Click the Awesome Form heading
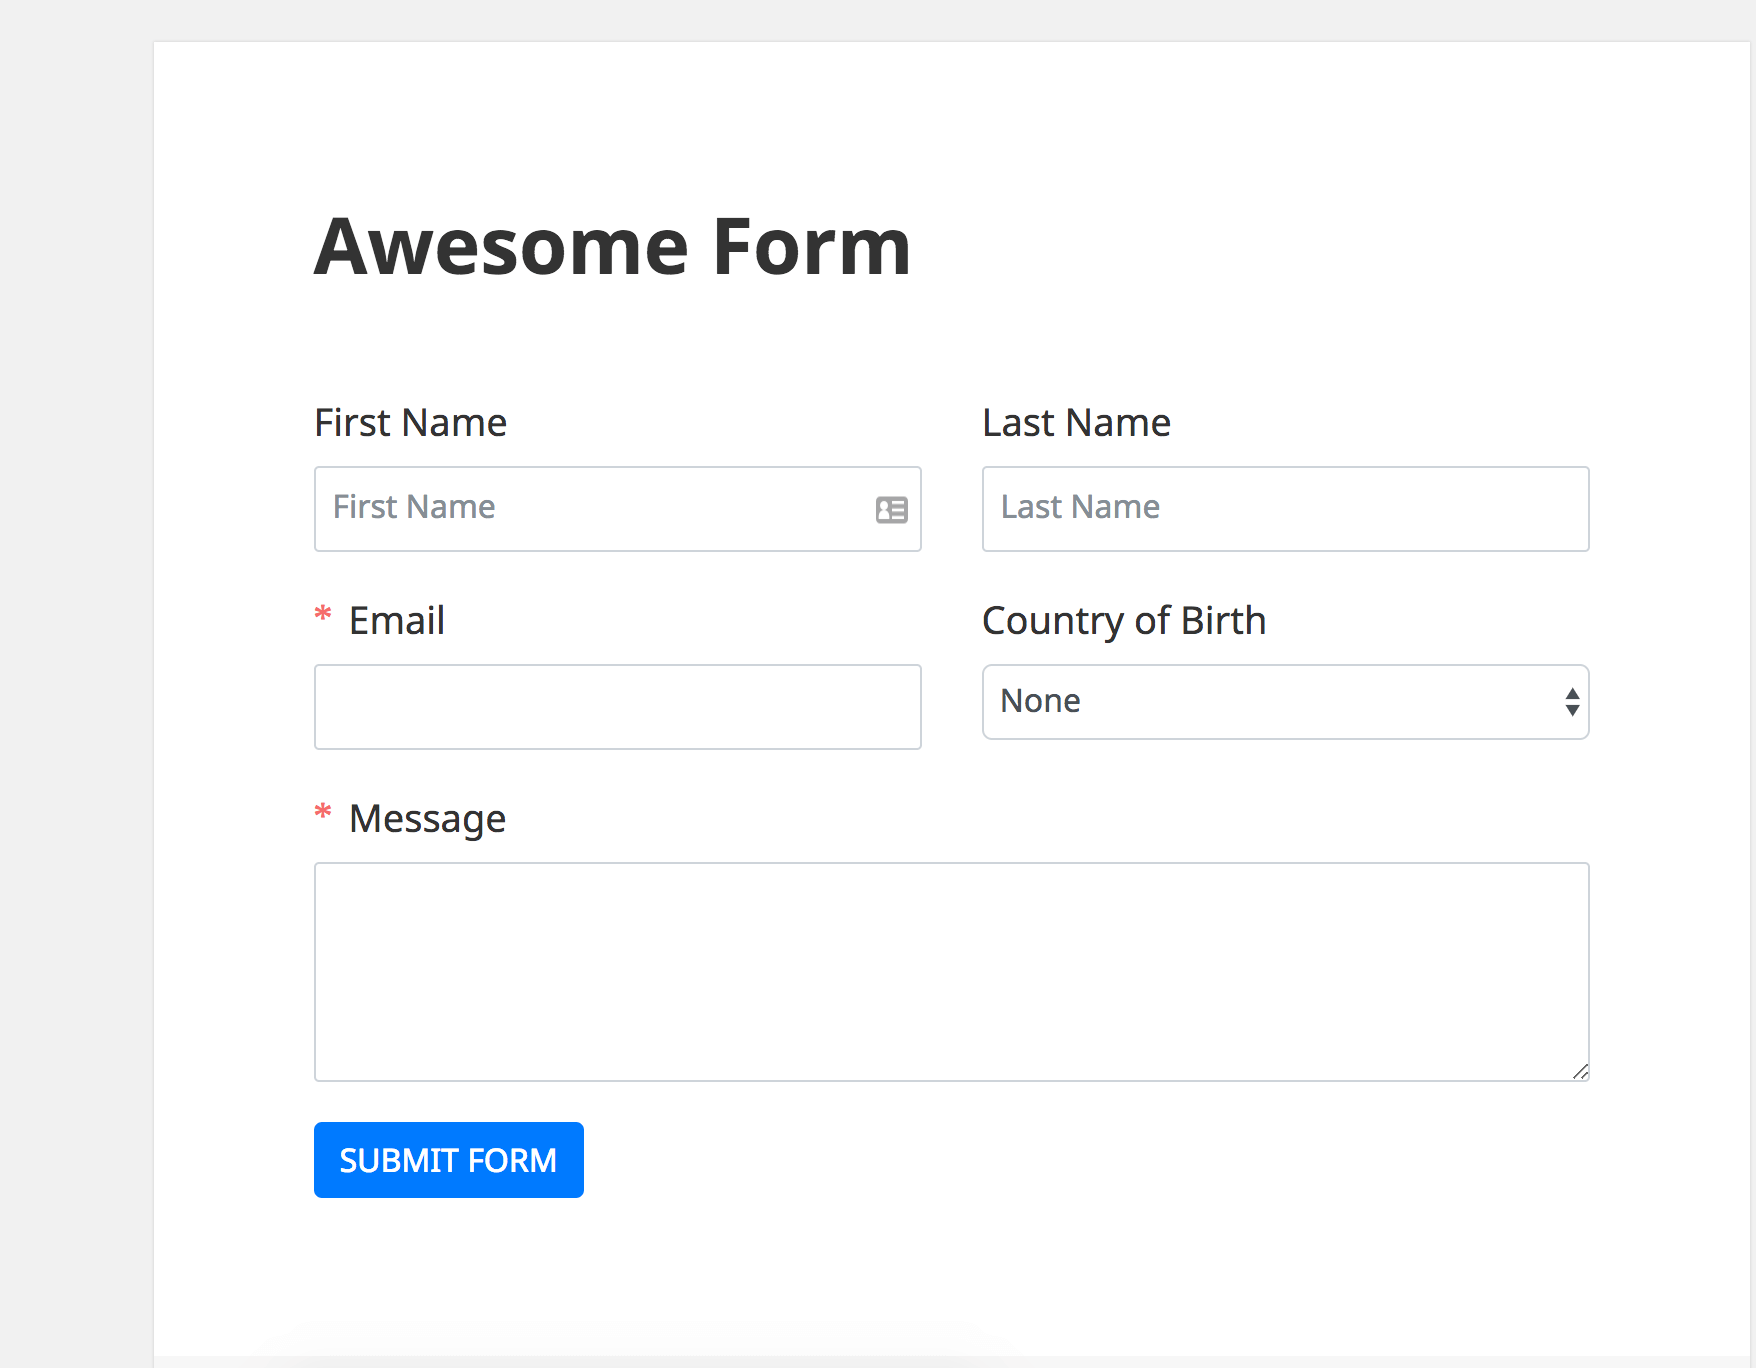The height and width of the screenshot is (1368, 1756). [x=612, y=247]
